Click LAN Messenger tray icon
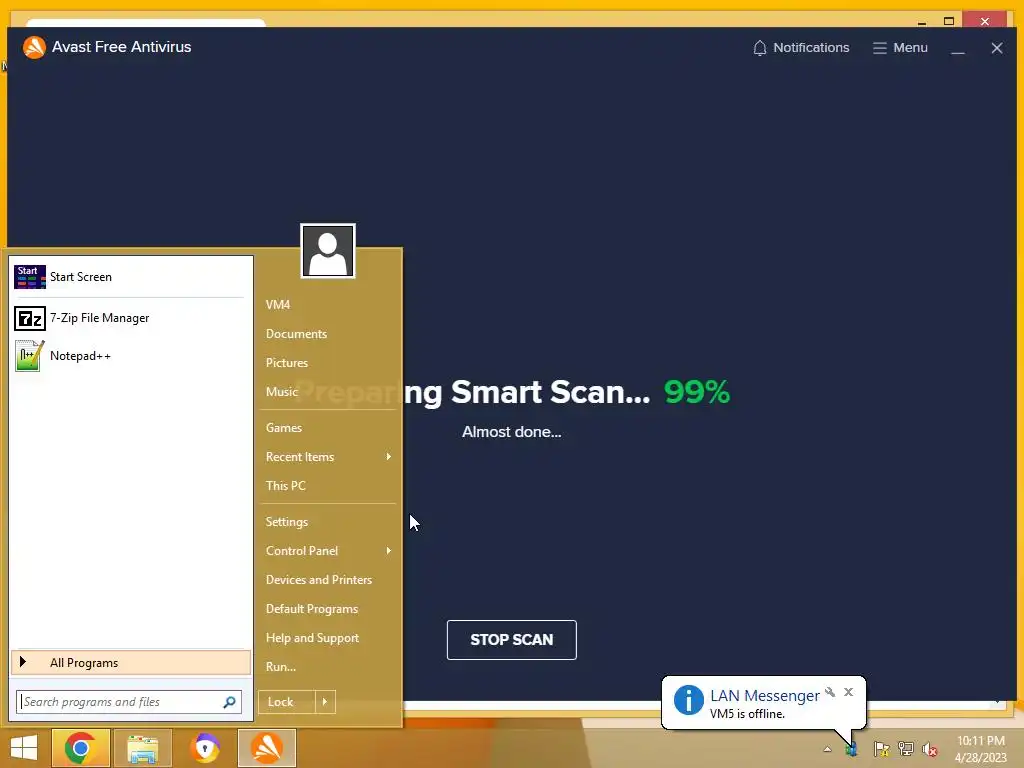This screenshot has height=768, width=1024. click(851, 749)
